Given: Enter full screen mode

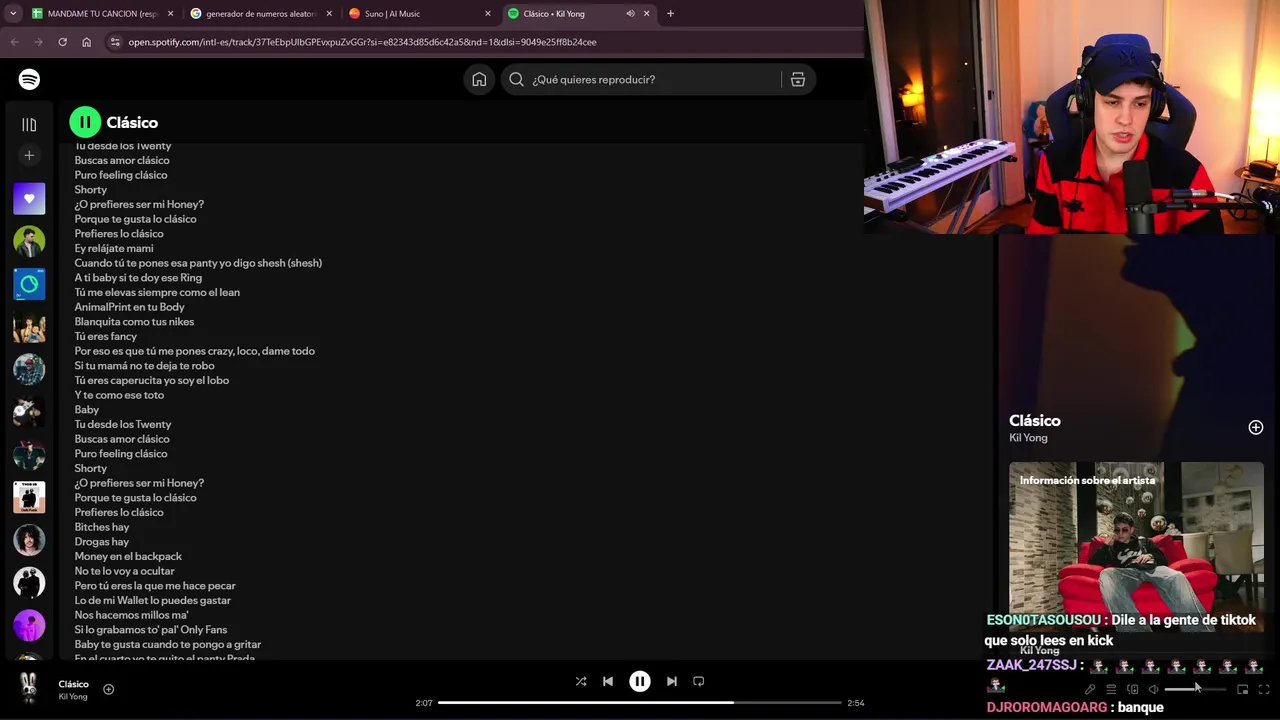Looking at the screenshot, I should pos(1264,689).
